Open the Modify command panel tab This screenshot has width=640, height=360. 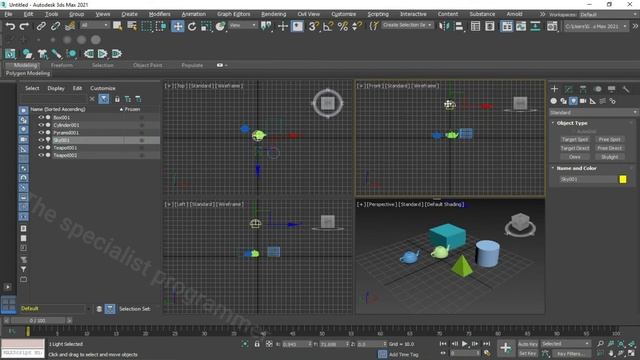coord(569,89)
